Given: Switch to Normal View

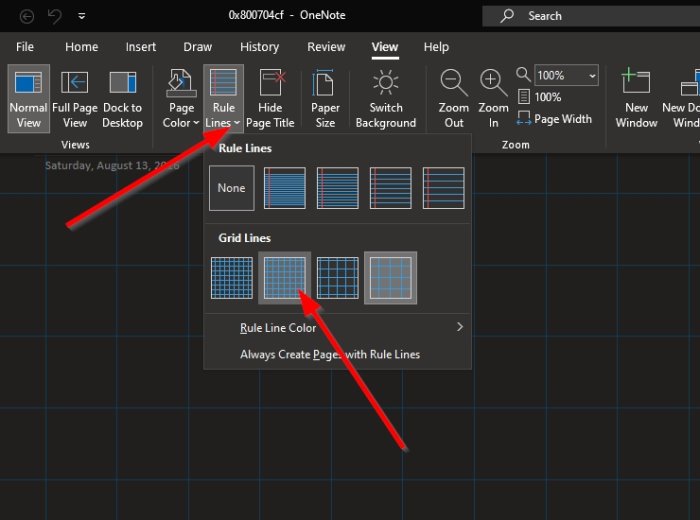Looking at the screenshot, I should pos(29,99).
